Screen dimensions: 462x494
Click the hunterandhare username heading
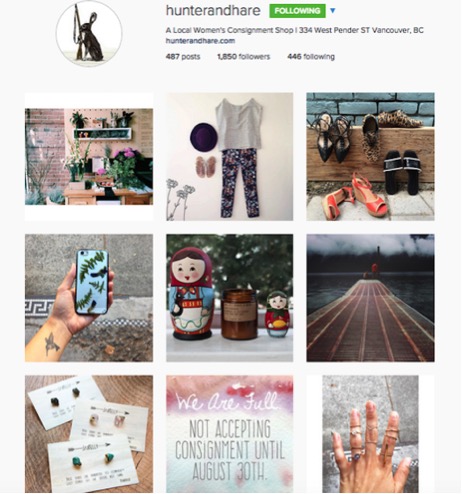213,11
